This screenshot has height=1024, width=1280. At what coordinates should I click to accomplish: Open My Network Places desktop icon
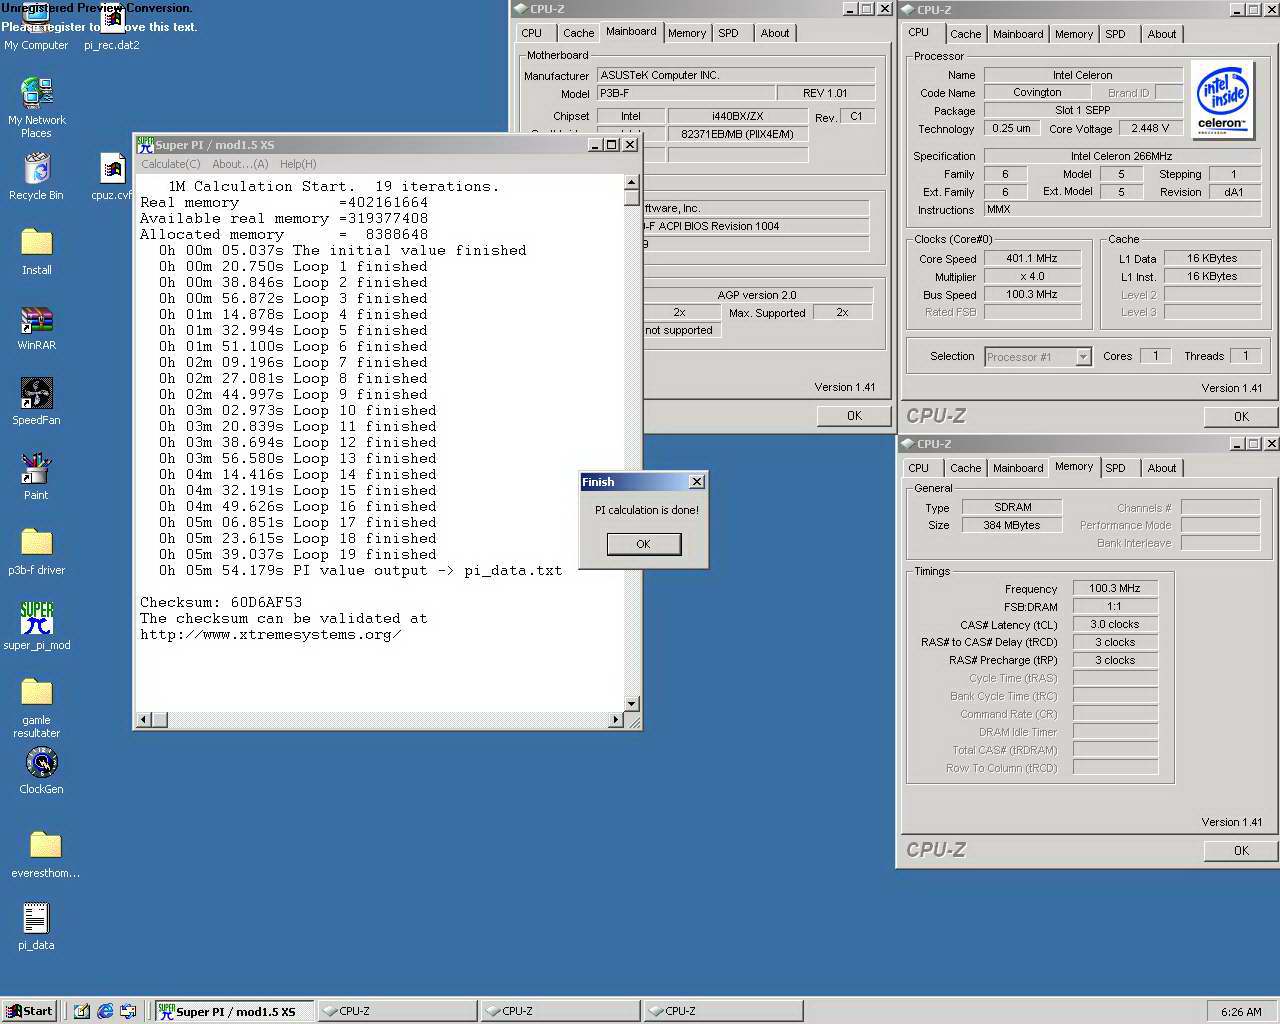(x=37, y=107)
